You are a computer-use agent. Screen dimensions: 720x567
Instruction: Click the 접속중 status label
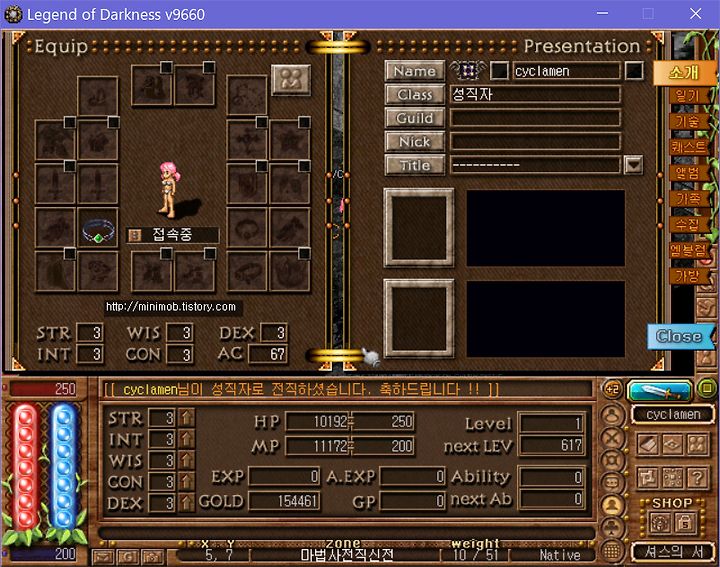point(172,235)
